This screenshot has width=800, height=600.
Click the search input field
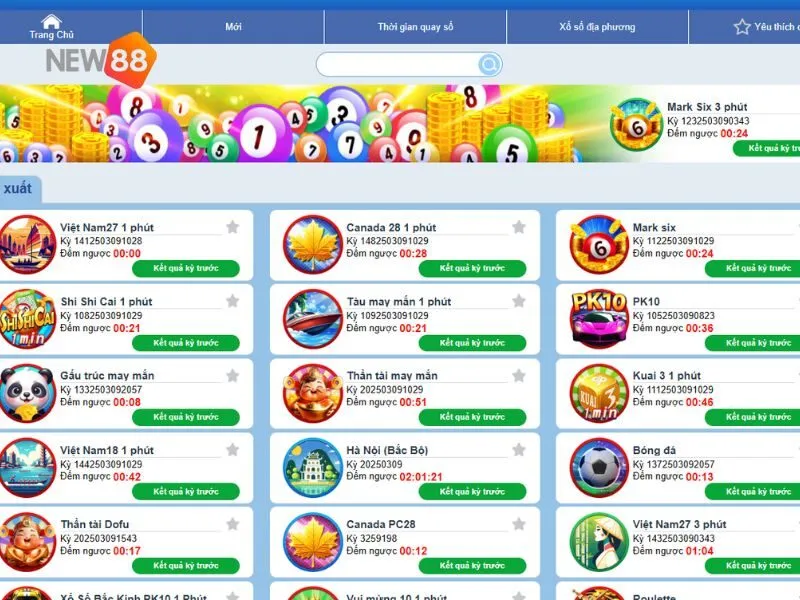coord(398,64)
